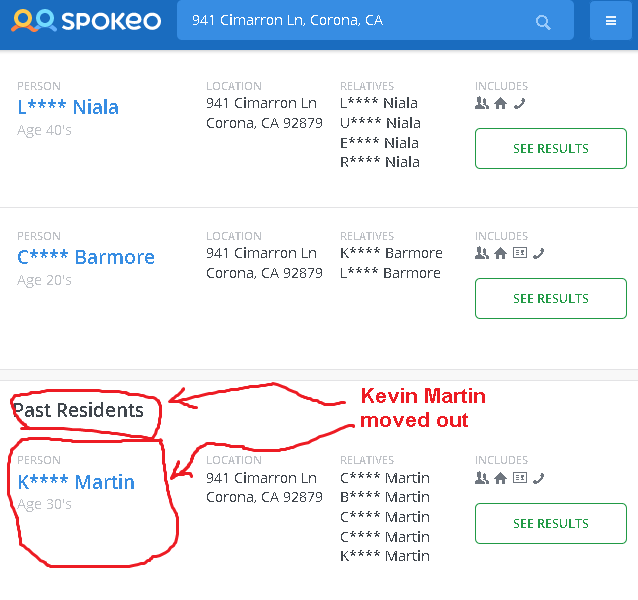Click the house icon in Barmore's row
The image size is (638, 600).
click(500, 253)
